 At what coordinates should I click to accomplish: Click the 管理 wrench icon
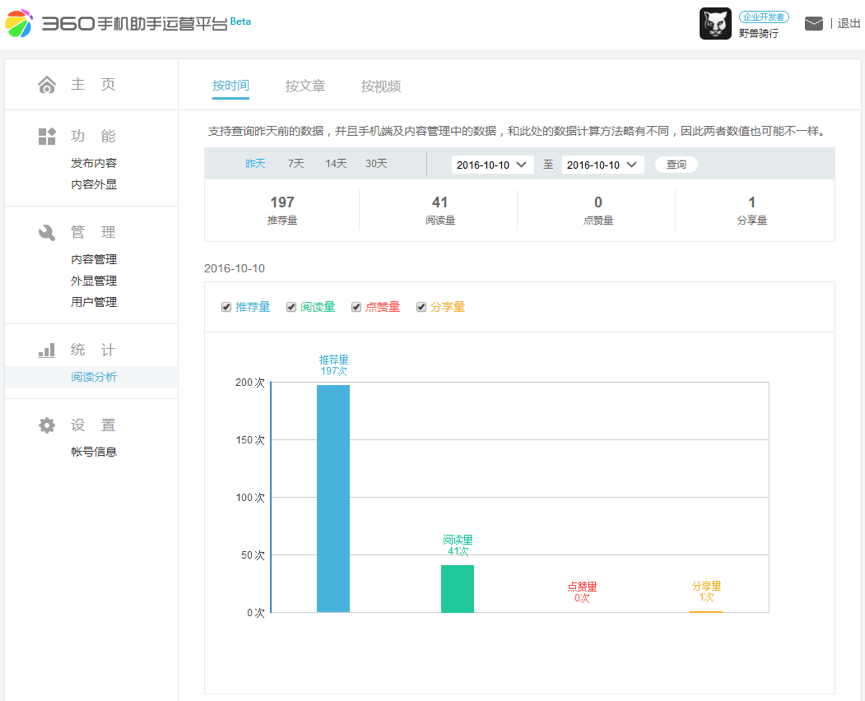(x=47, y=232)
